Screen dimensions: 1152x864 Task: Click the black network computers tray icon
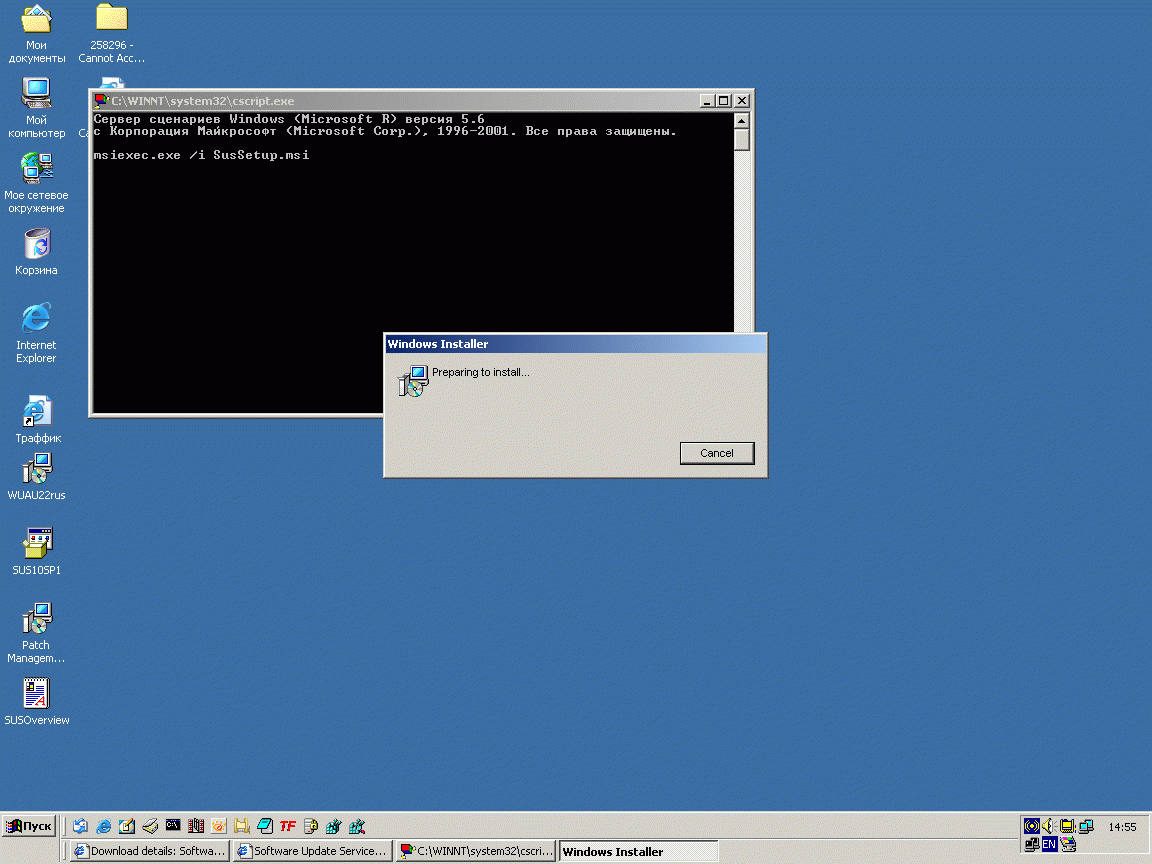point(1032,844)
